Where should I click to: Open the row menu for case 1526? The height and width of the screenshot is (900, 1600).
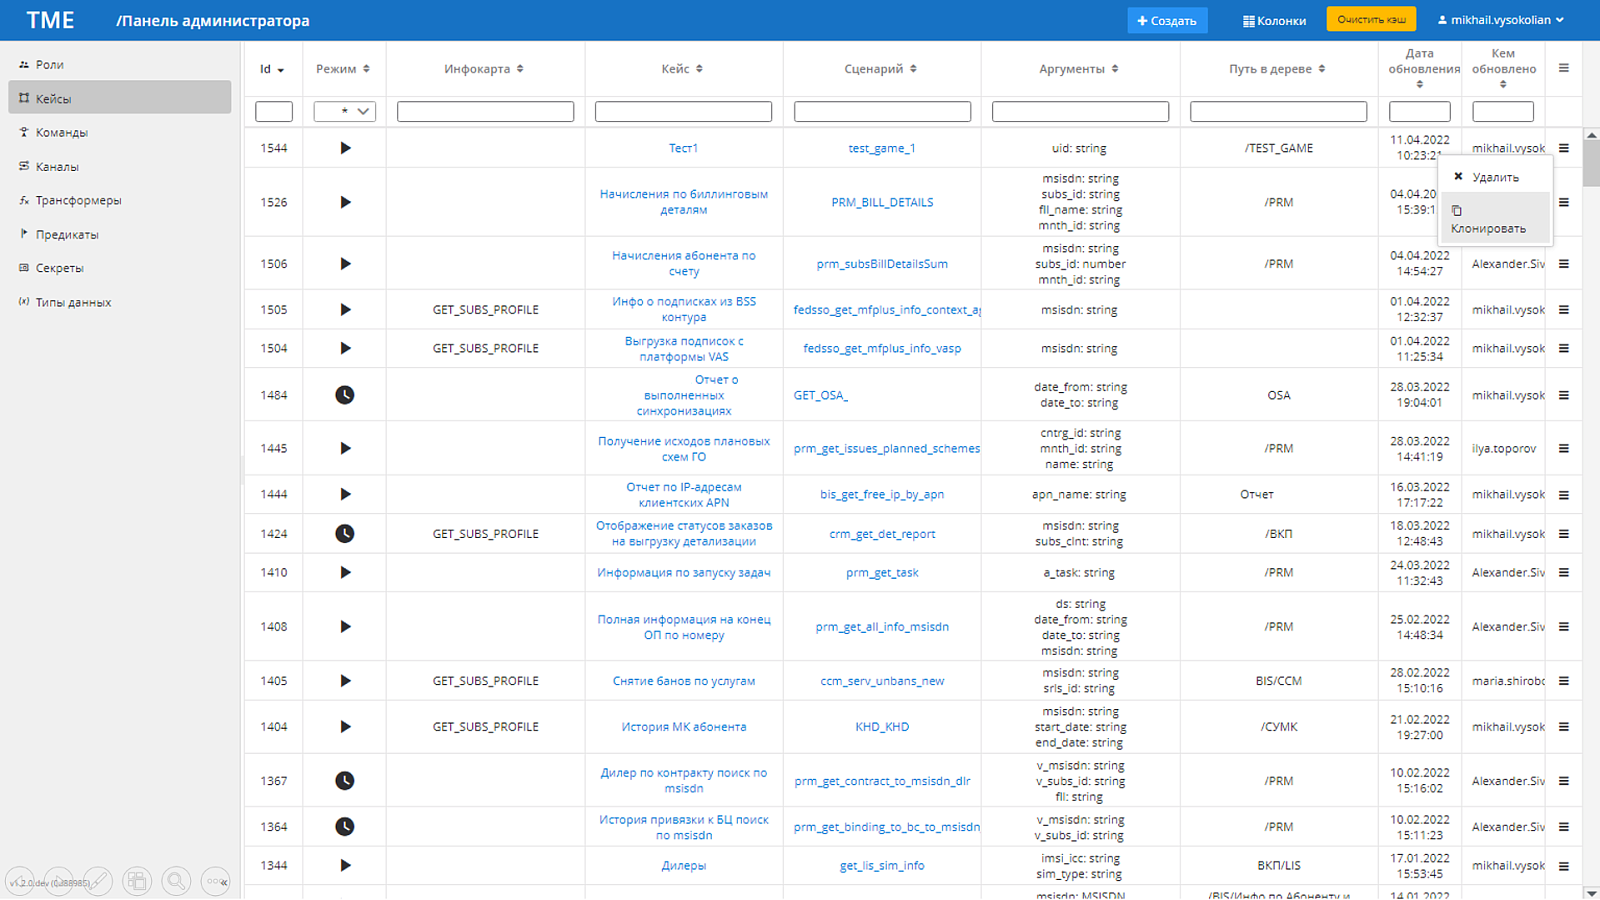pyautogui.click(x=1563, y=202)
